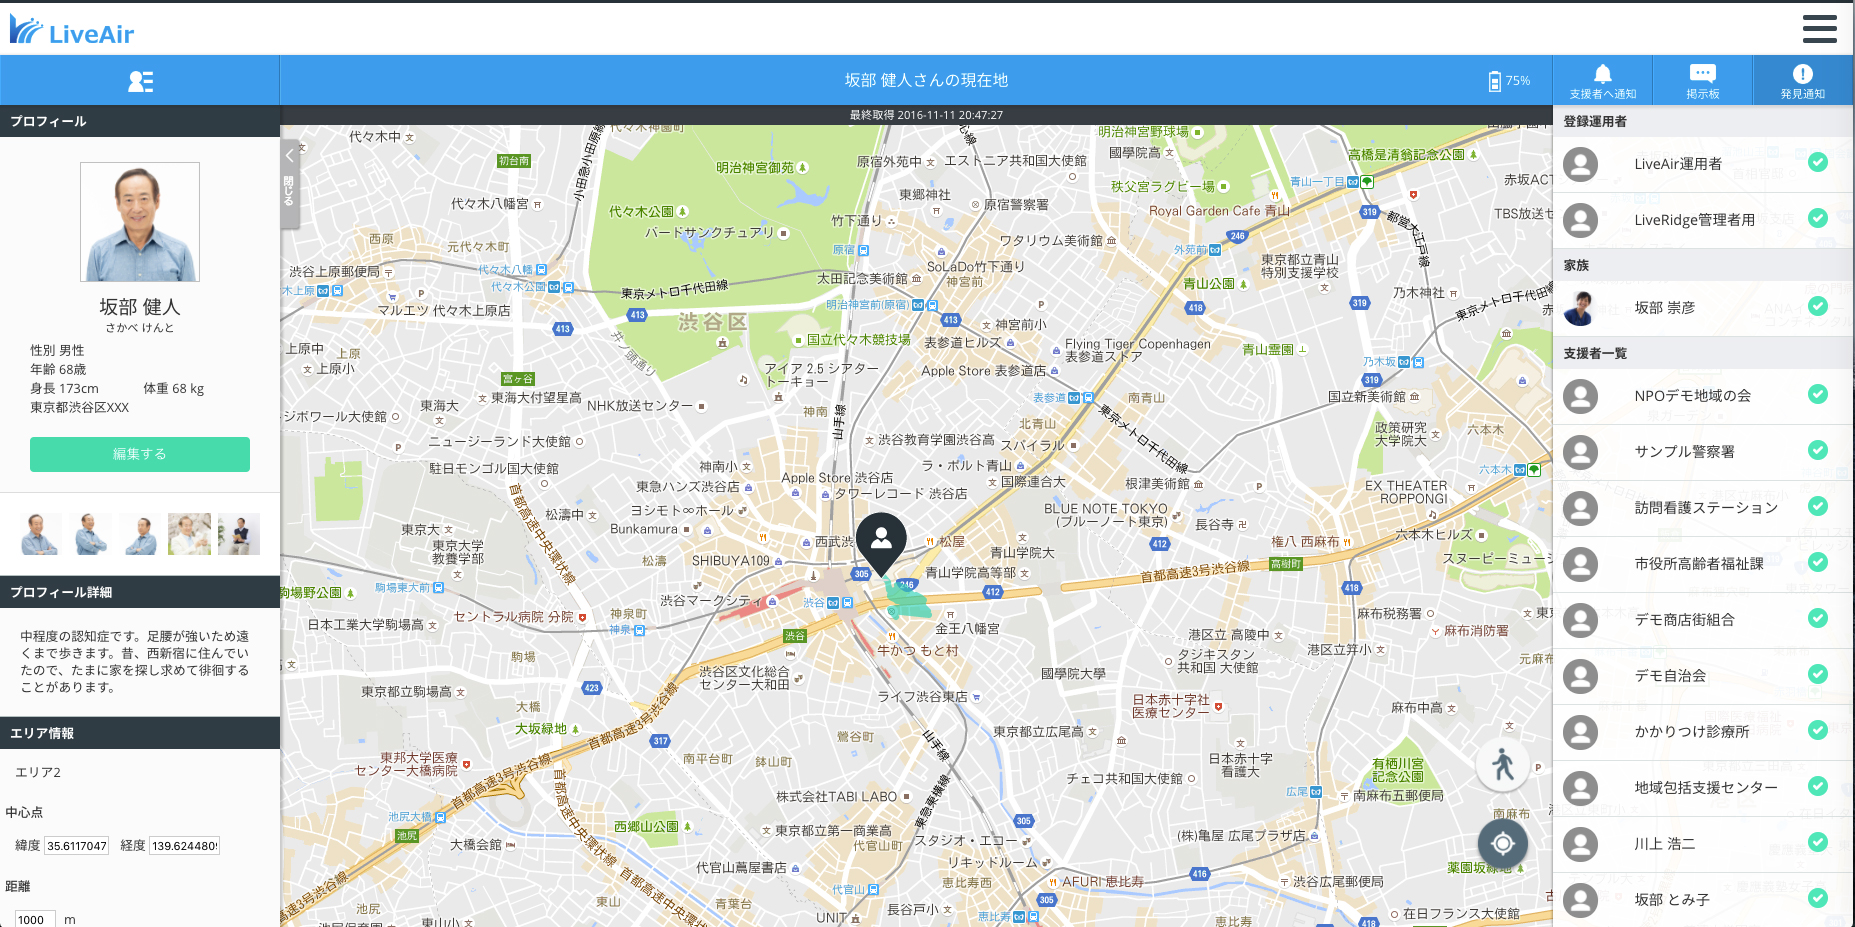Toggle the check mark for LiveRidge管理者用

pyautogui.click(x=1818, y=218)
